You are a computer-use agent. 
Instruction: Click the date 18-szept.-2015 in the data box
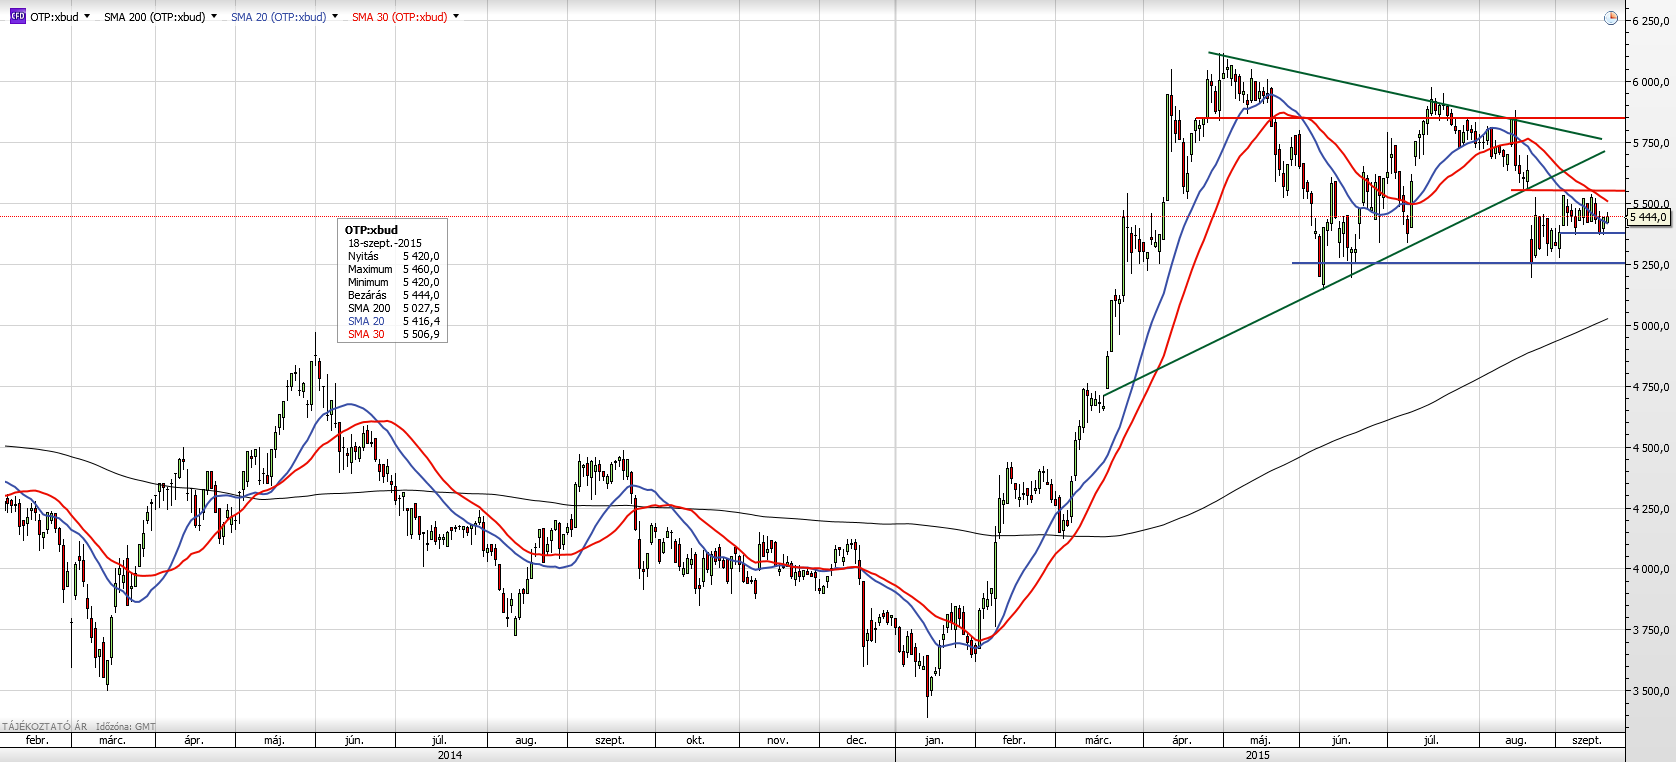coord(385,243)
